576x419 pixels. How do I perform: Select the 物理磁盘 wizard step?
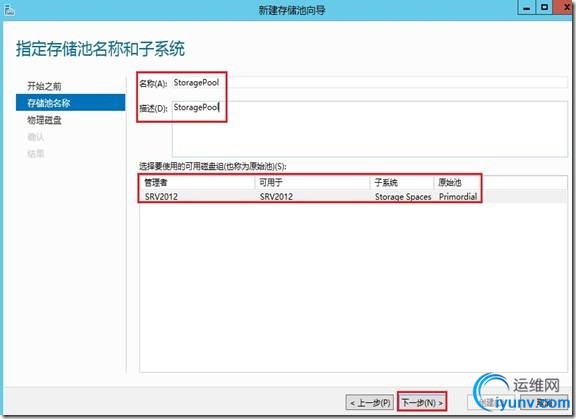44,120
